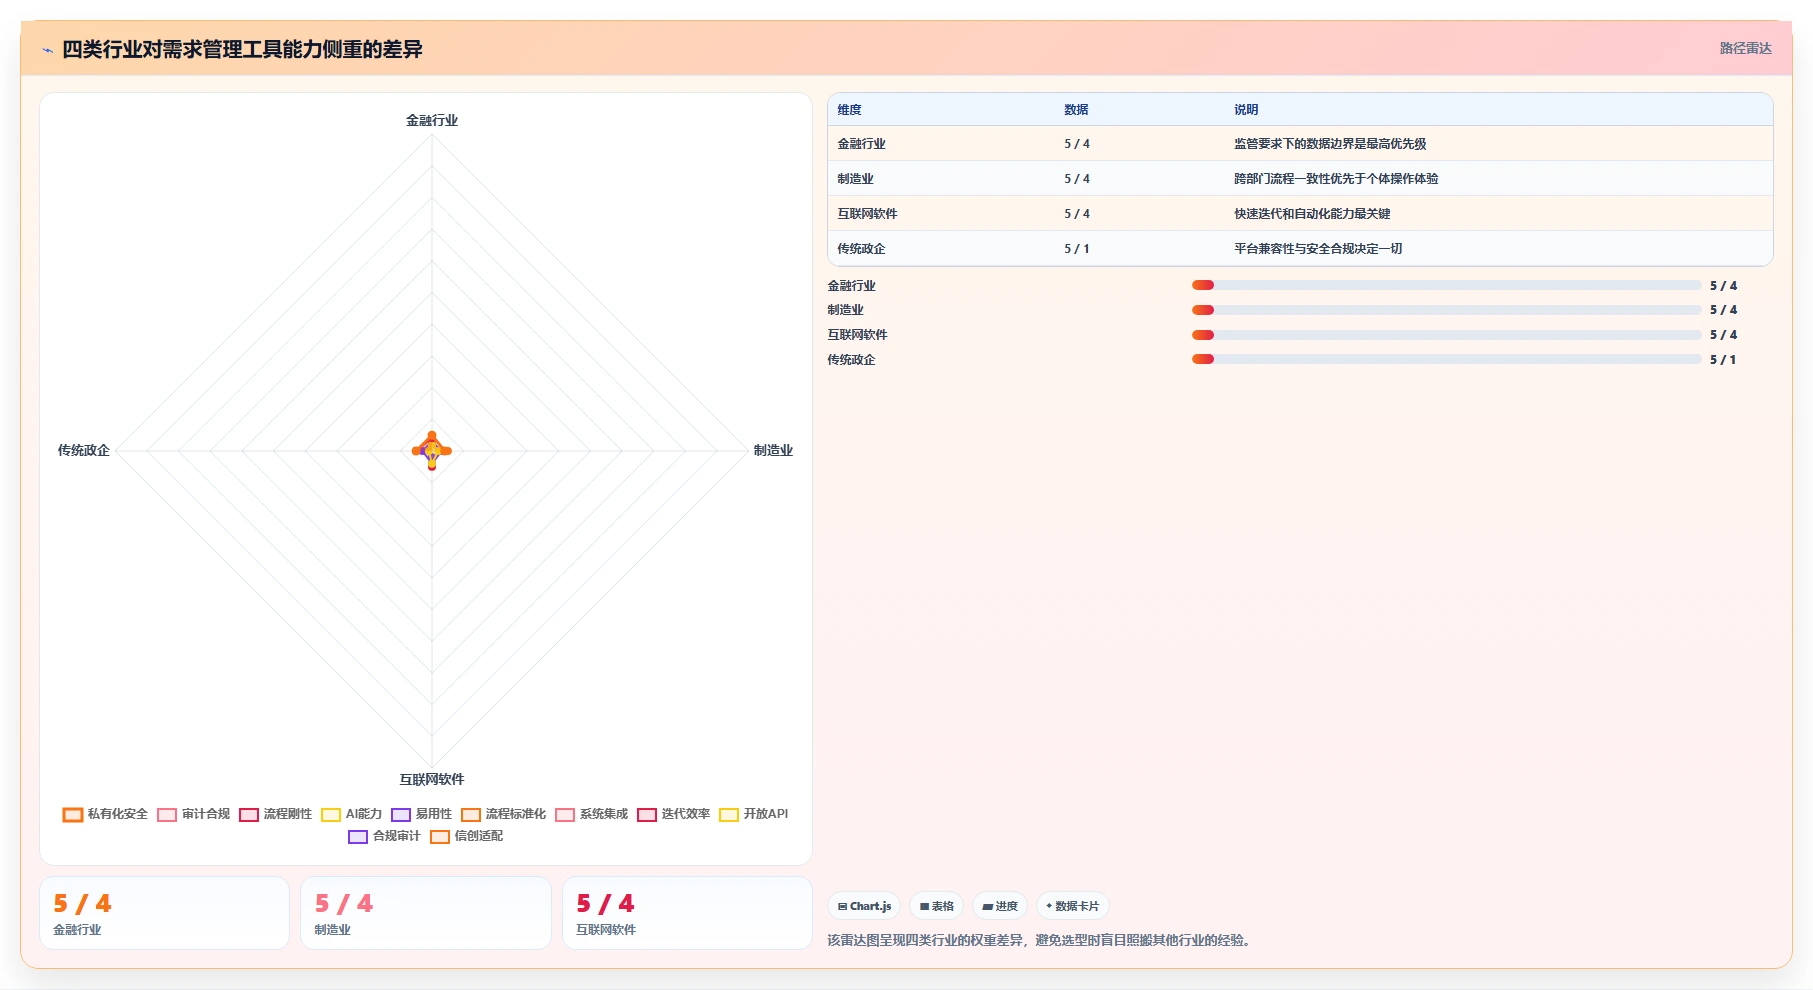Screen dimensions: 1813x990
Task: Toggle the 开放API legend series
Action: pyautogui.click(x=754, y=814)
